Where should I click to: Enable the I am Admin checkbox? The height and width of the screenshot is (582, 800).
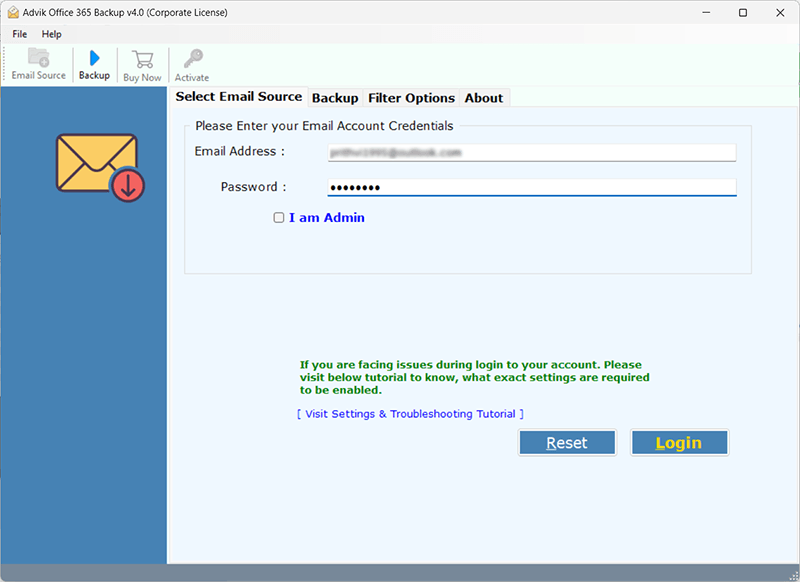coord(279,217)
